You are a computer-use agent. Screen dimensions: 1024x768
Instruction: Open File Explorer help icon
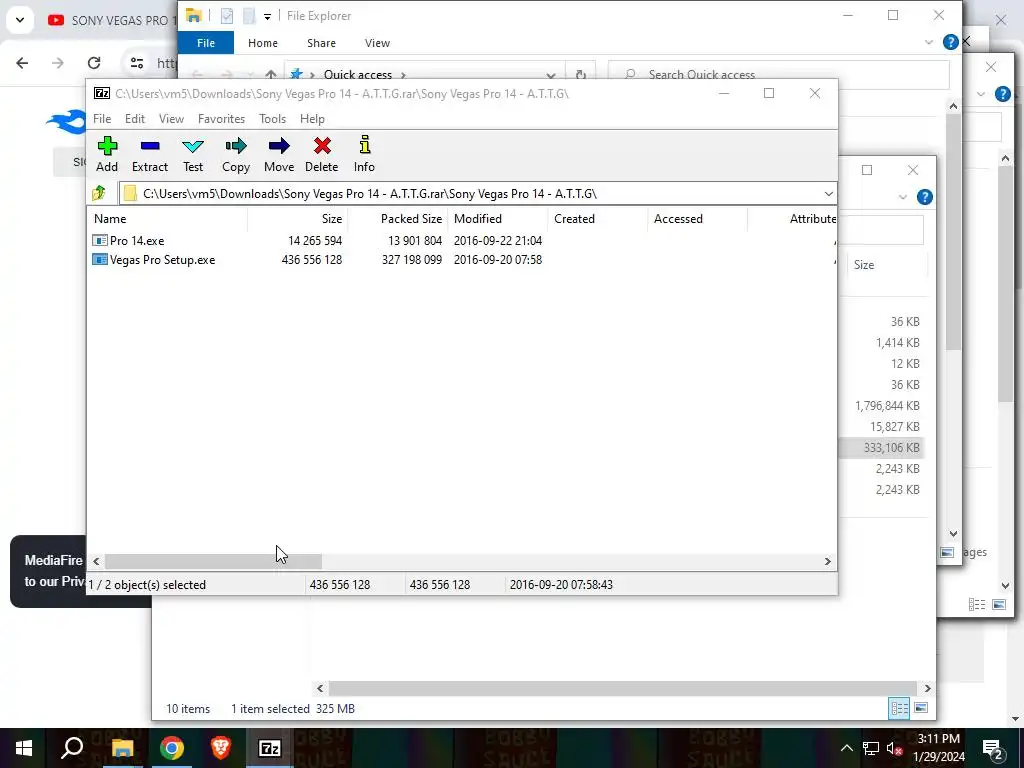[x=950, y=42]
